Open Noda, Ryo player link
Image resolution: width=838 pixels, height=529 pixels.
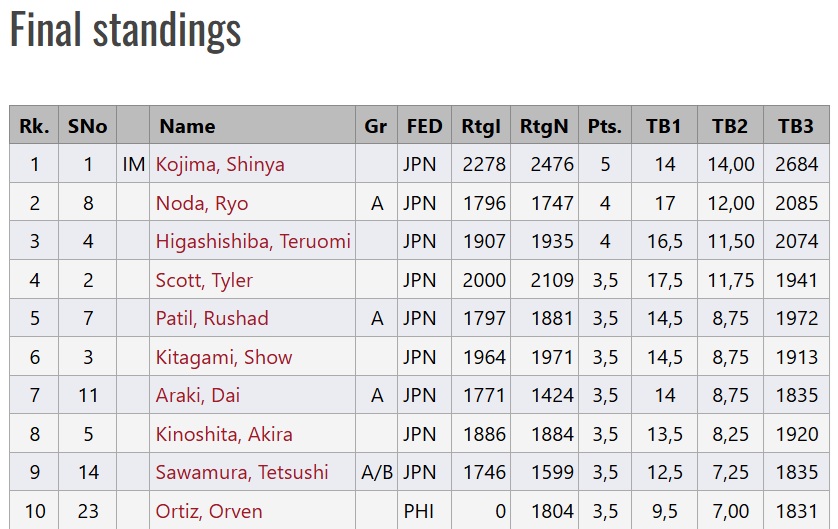[201, 204]
